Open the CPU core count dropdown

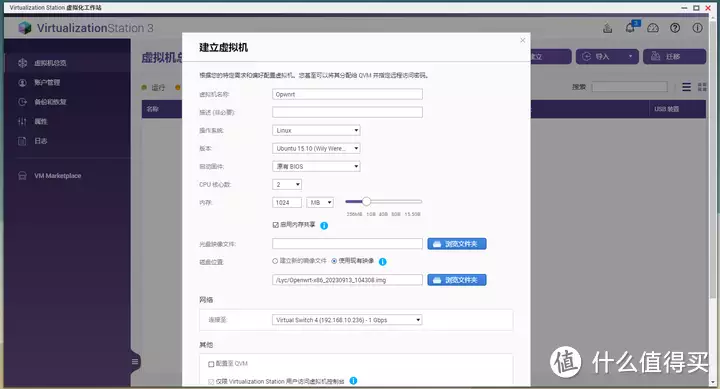pos(287,184)
